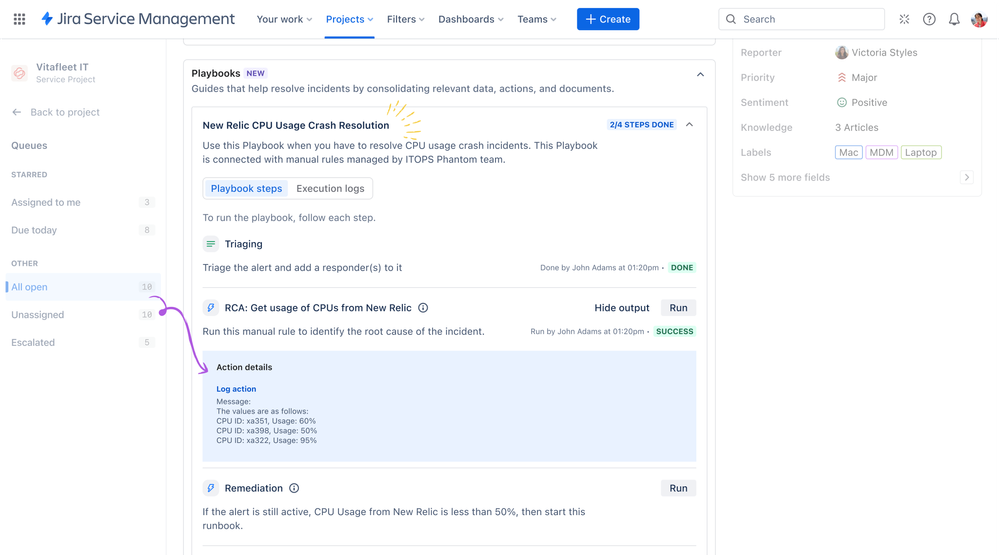The height and width of the screenshot is (555, 999).
Task: Click the Positive sentiment value
Action: pyautogui.click(x=869, y=103)
